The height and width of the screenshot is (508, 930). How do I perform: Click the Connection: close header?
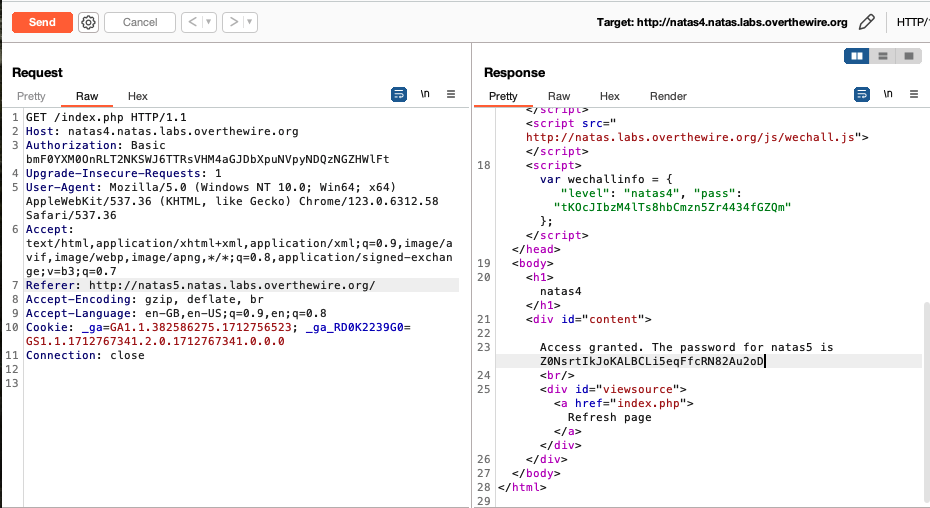(85, 355)
